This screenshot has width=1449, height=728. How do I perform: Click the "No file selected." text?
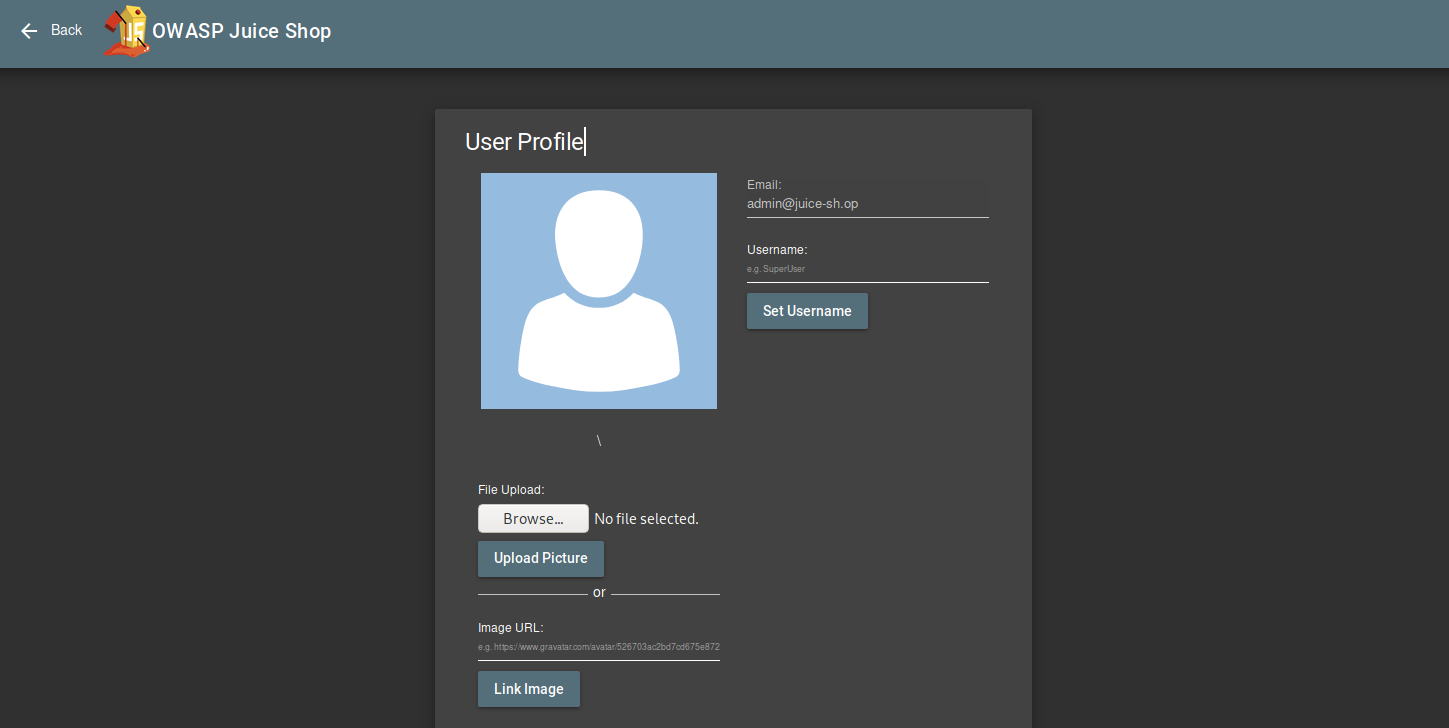646,519
